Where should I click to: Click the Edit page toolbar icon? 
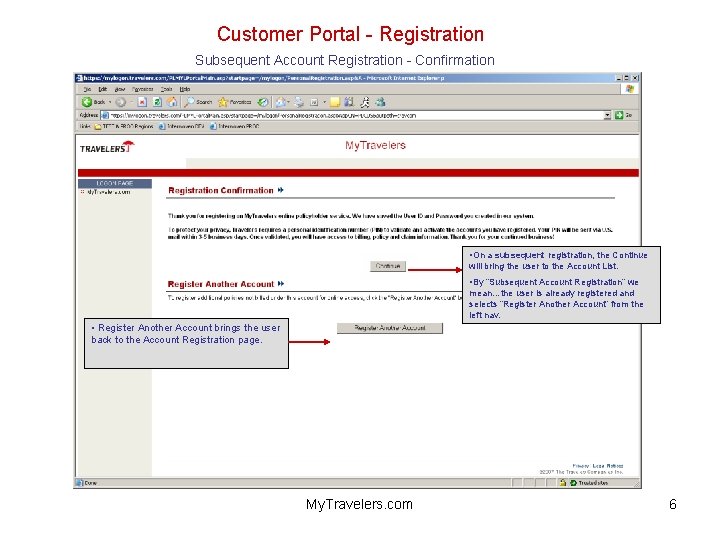pyautogui.click(x=315, y=102)
